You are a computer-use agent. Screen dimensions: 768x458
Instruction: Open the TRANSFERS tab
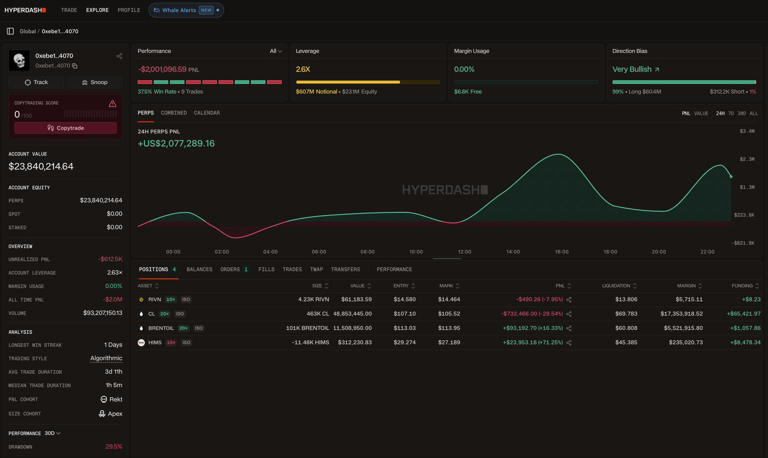(x=345, y=269)
